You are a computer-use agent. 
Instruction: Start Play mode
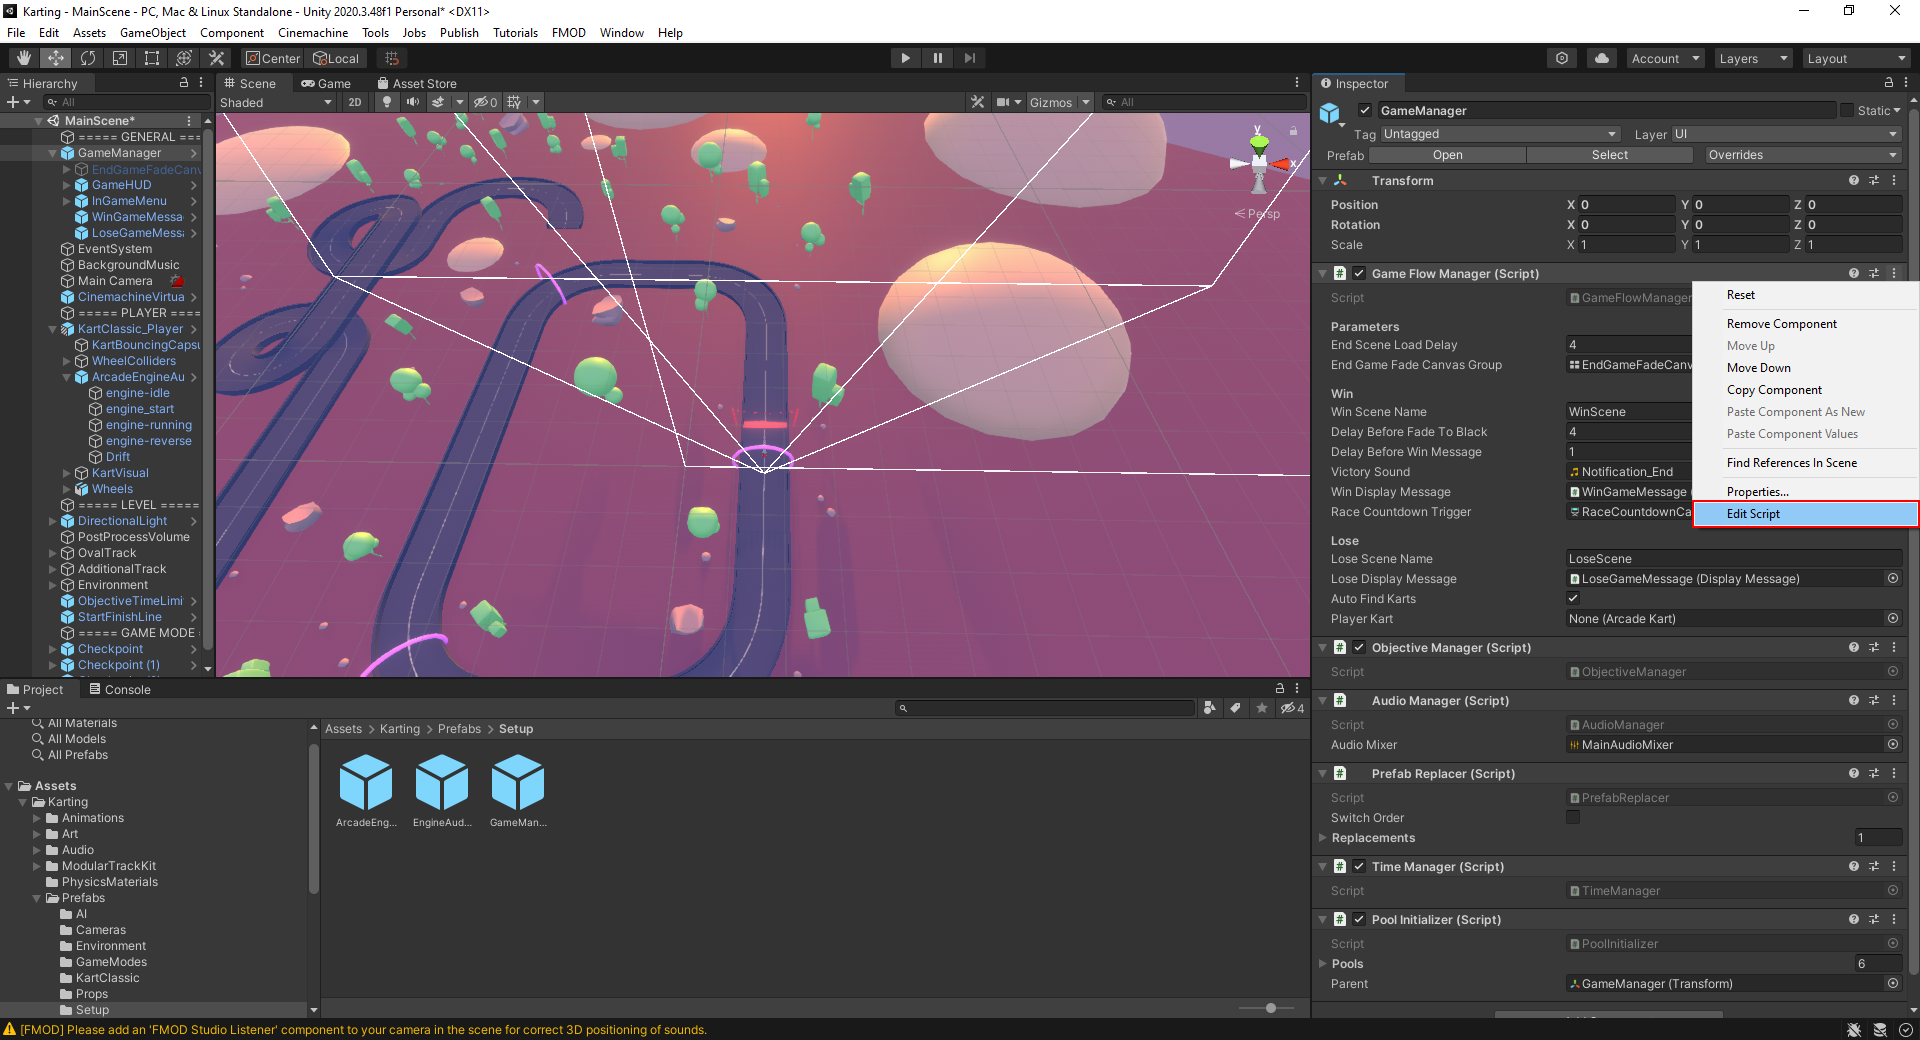point(905,58)
